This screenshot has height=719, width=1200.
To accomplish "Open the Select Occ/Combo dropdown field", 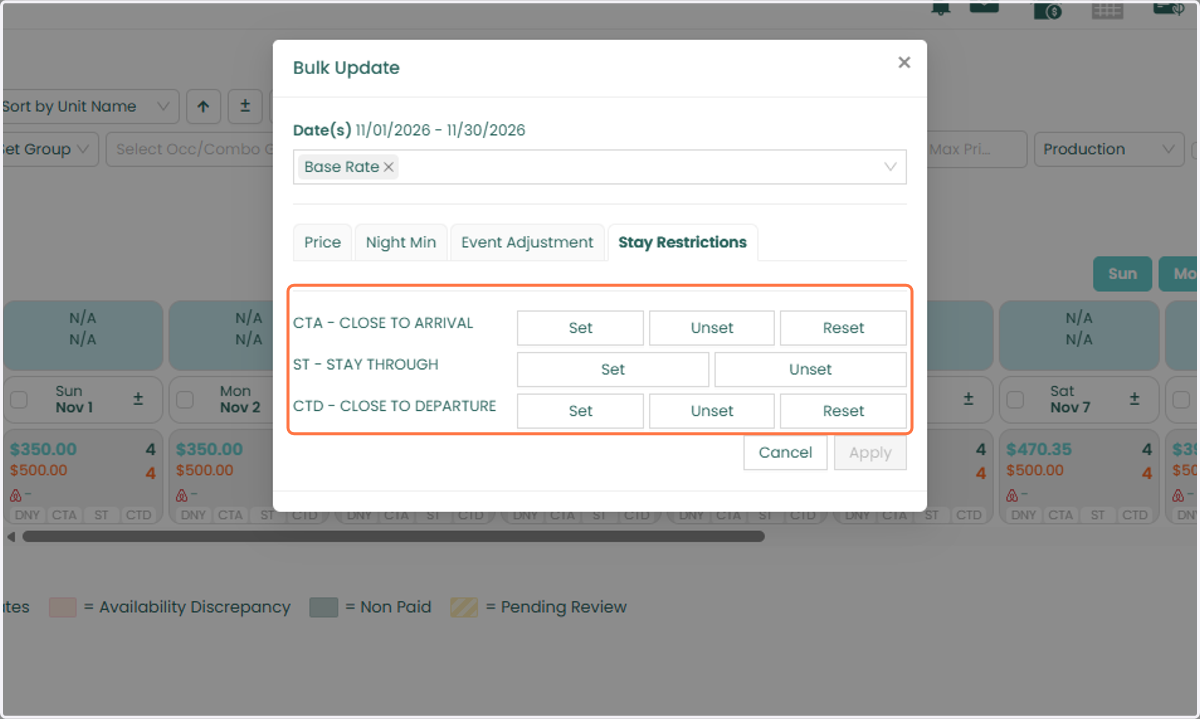I will [x=190, y=149].
